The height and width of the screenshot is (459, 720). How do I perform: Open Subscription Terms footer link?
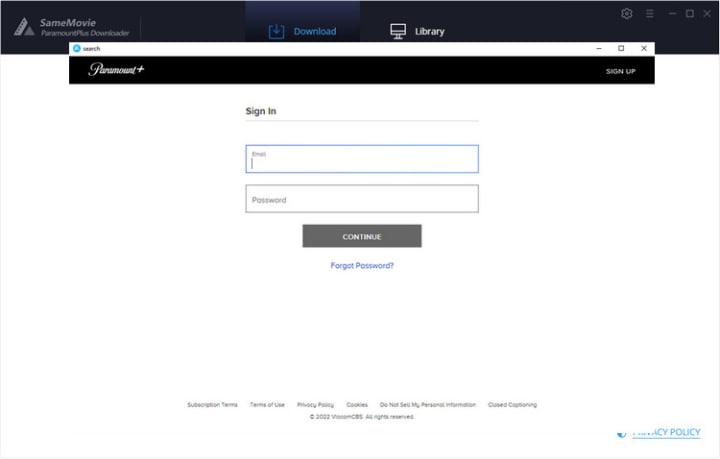click(212, 405)
